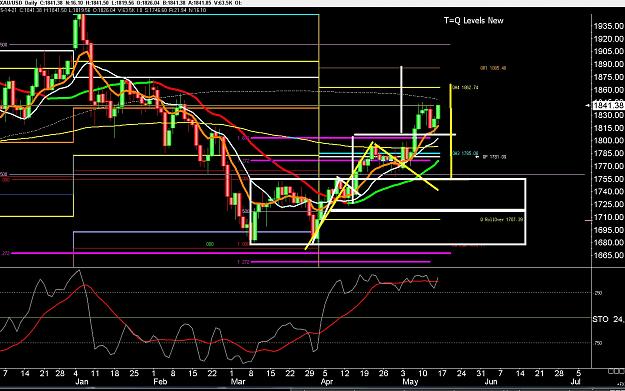
Task: Click the 1785.00 price axis label
Action: tap(609, 153)
